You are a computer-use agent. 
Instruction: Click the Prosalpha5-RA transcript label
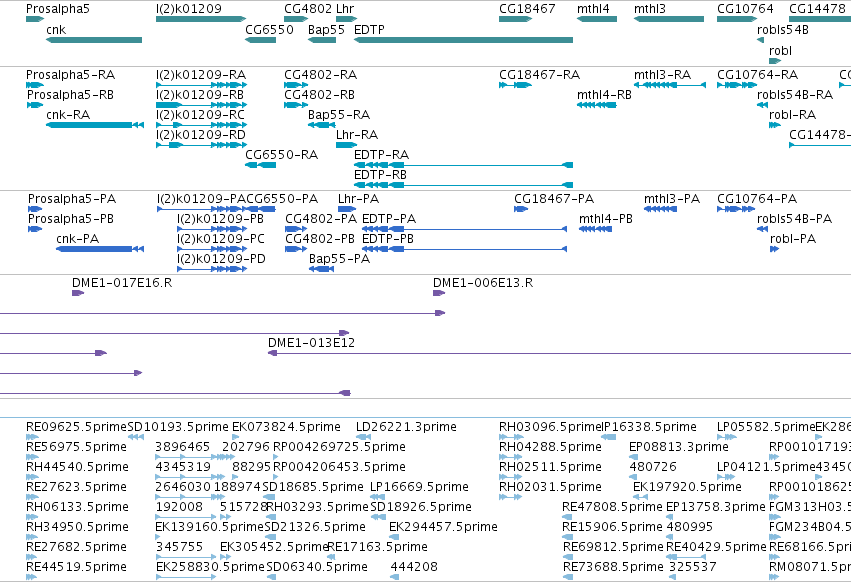(x=71, y=74)
